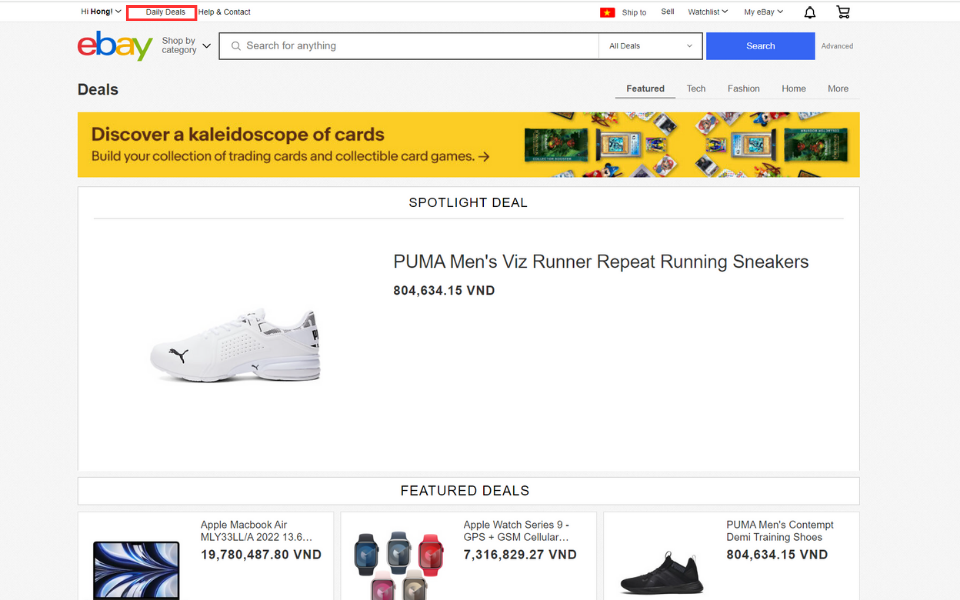The width and height of the screenshot is (960, 600).
Task: Open PUMA Men's Viz Runner Repeat title
Action: pyautogui.click(x=601, y=262)
